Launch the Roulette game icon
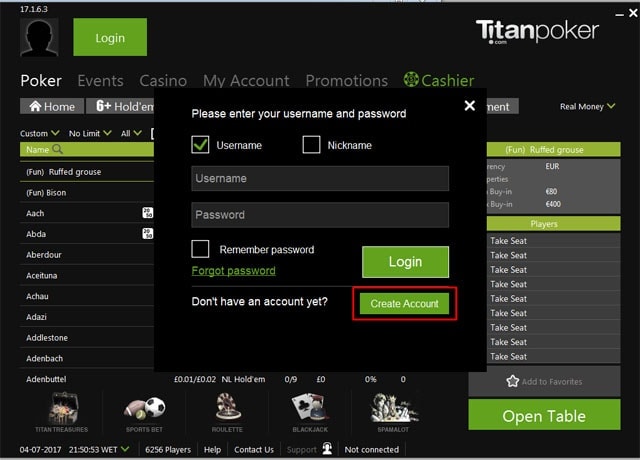 coord(227,407)
